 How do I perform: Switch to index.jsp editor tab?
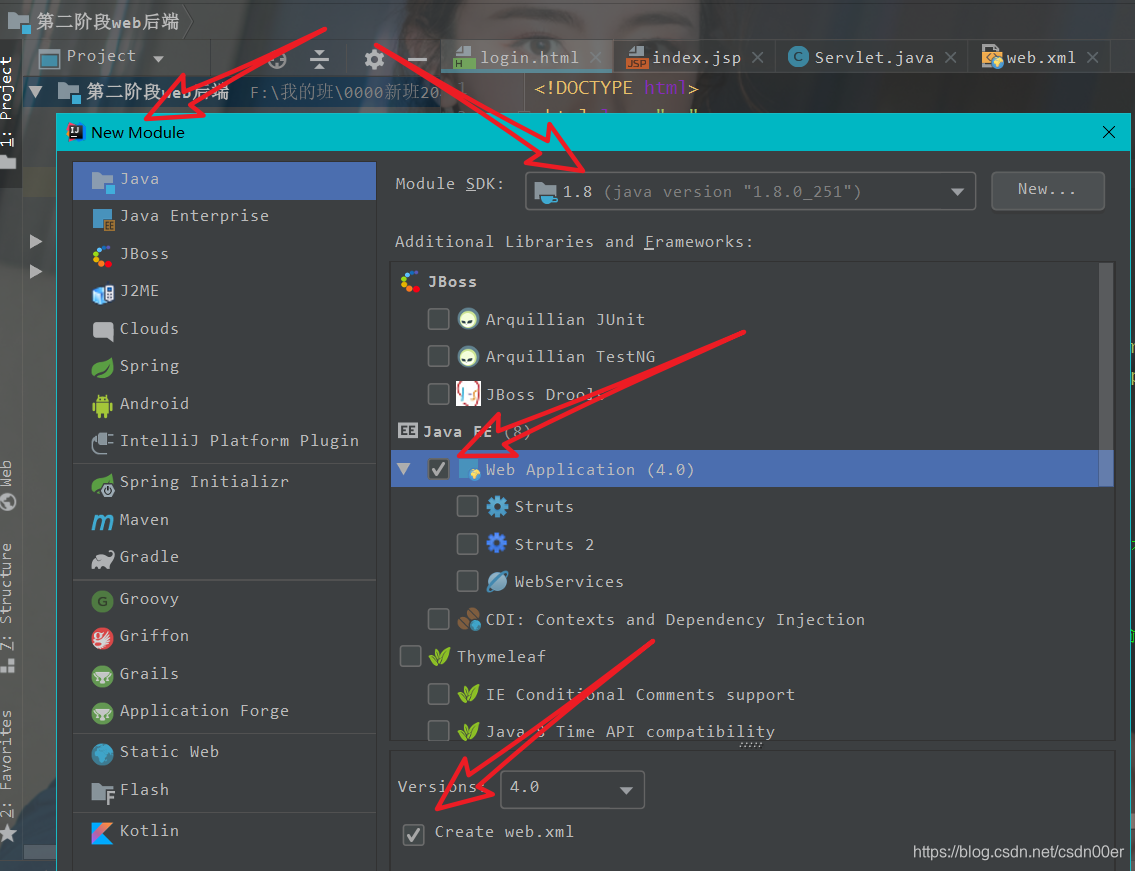(696, 57)
